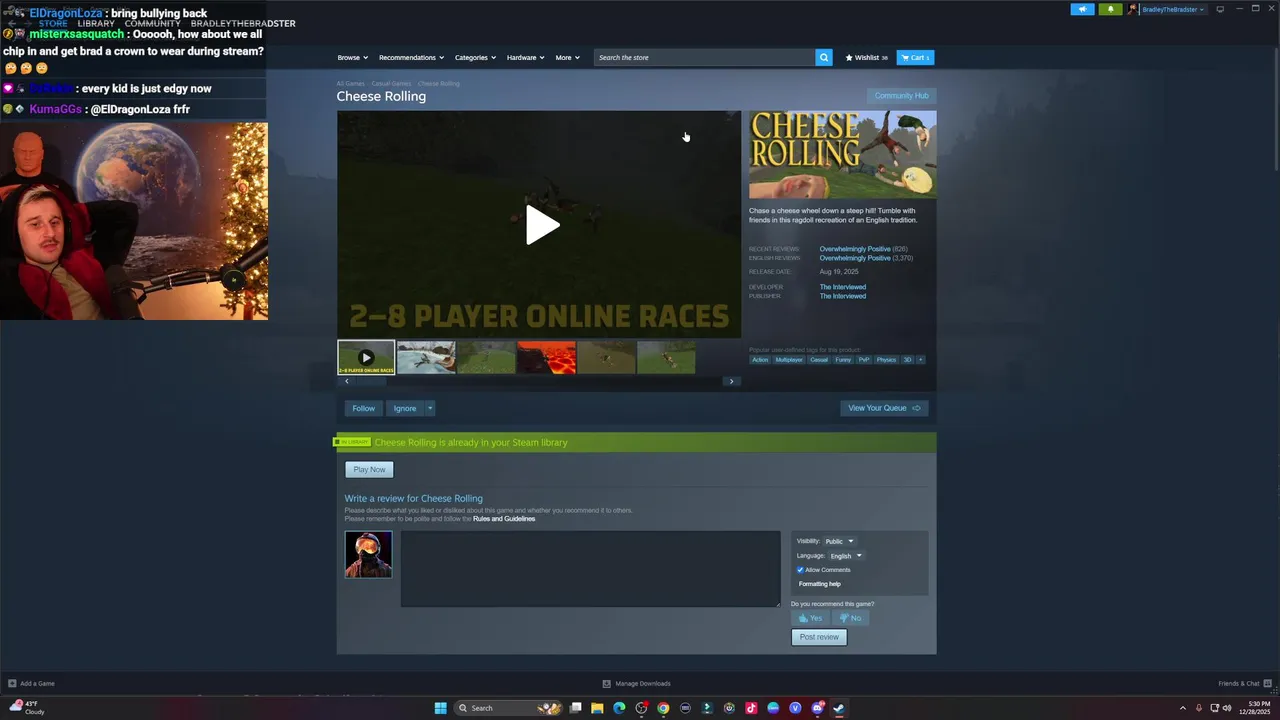Click the Steam icon in the taskbar

tap(839, 708)
